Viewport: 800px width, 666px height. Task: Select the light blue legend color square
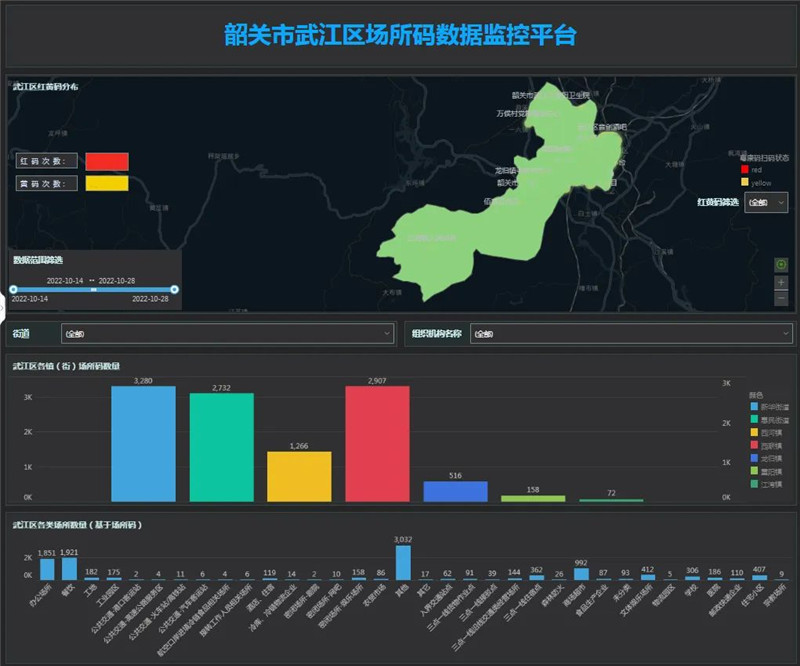(753, 407)
